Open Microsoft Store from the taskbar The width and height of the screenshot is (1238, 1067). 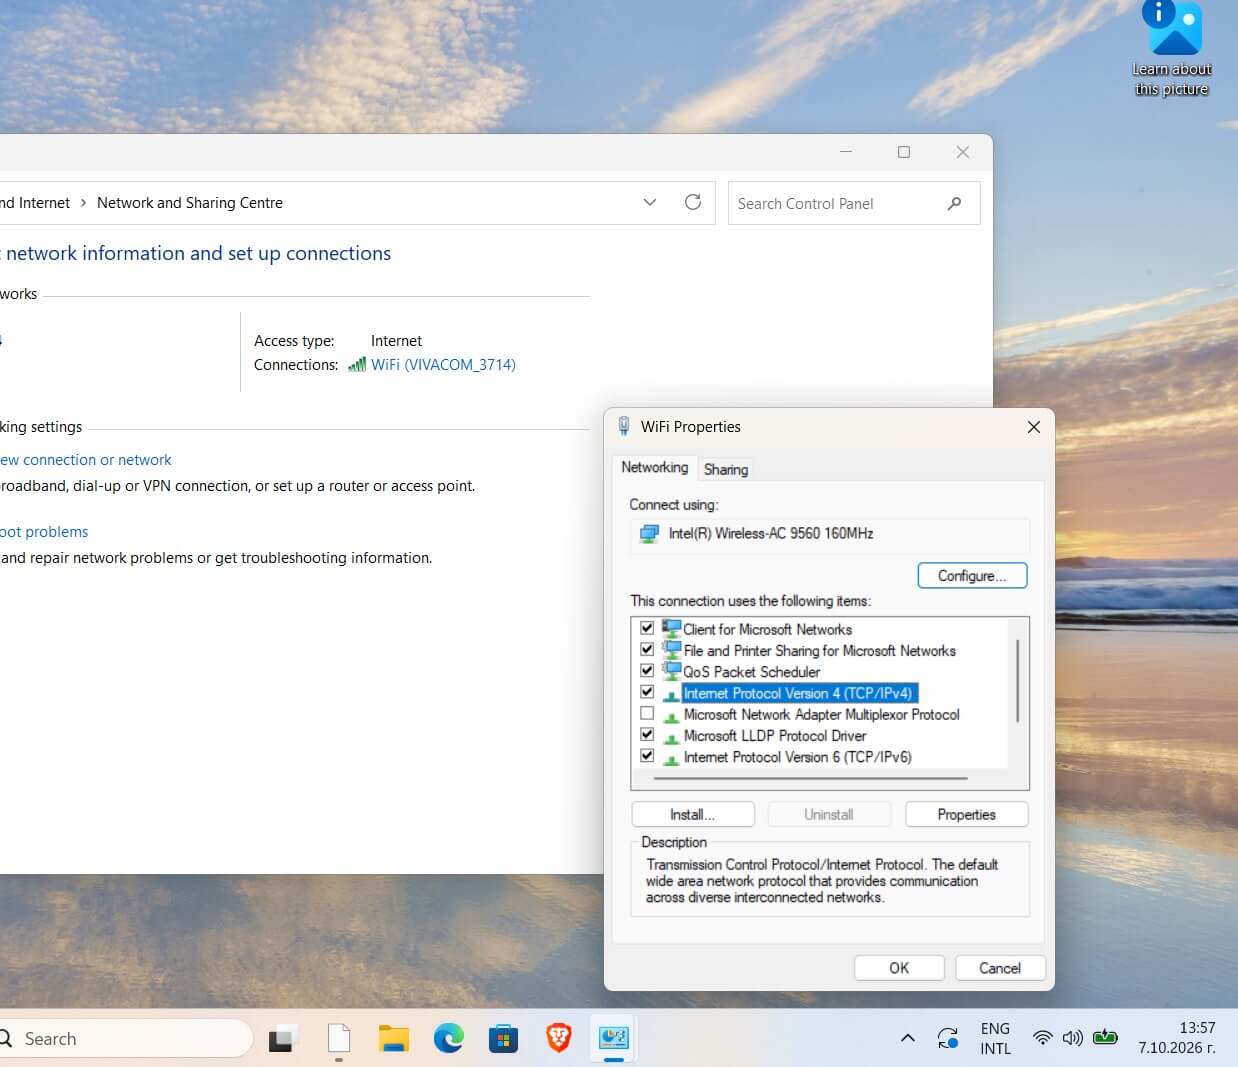[503, 1039]
